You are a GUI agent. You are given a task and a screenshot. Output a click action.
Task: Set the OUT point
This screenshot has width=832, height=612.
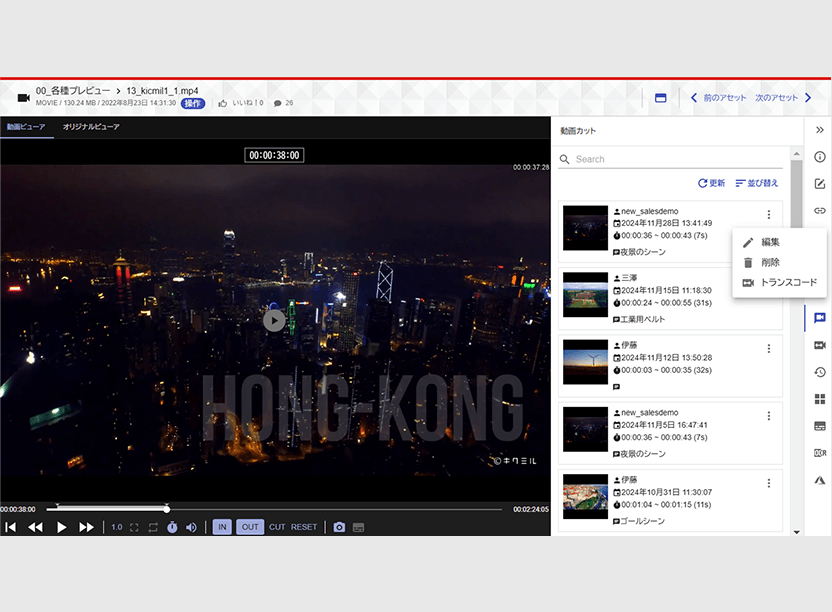[250, 527]
